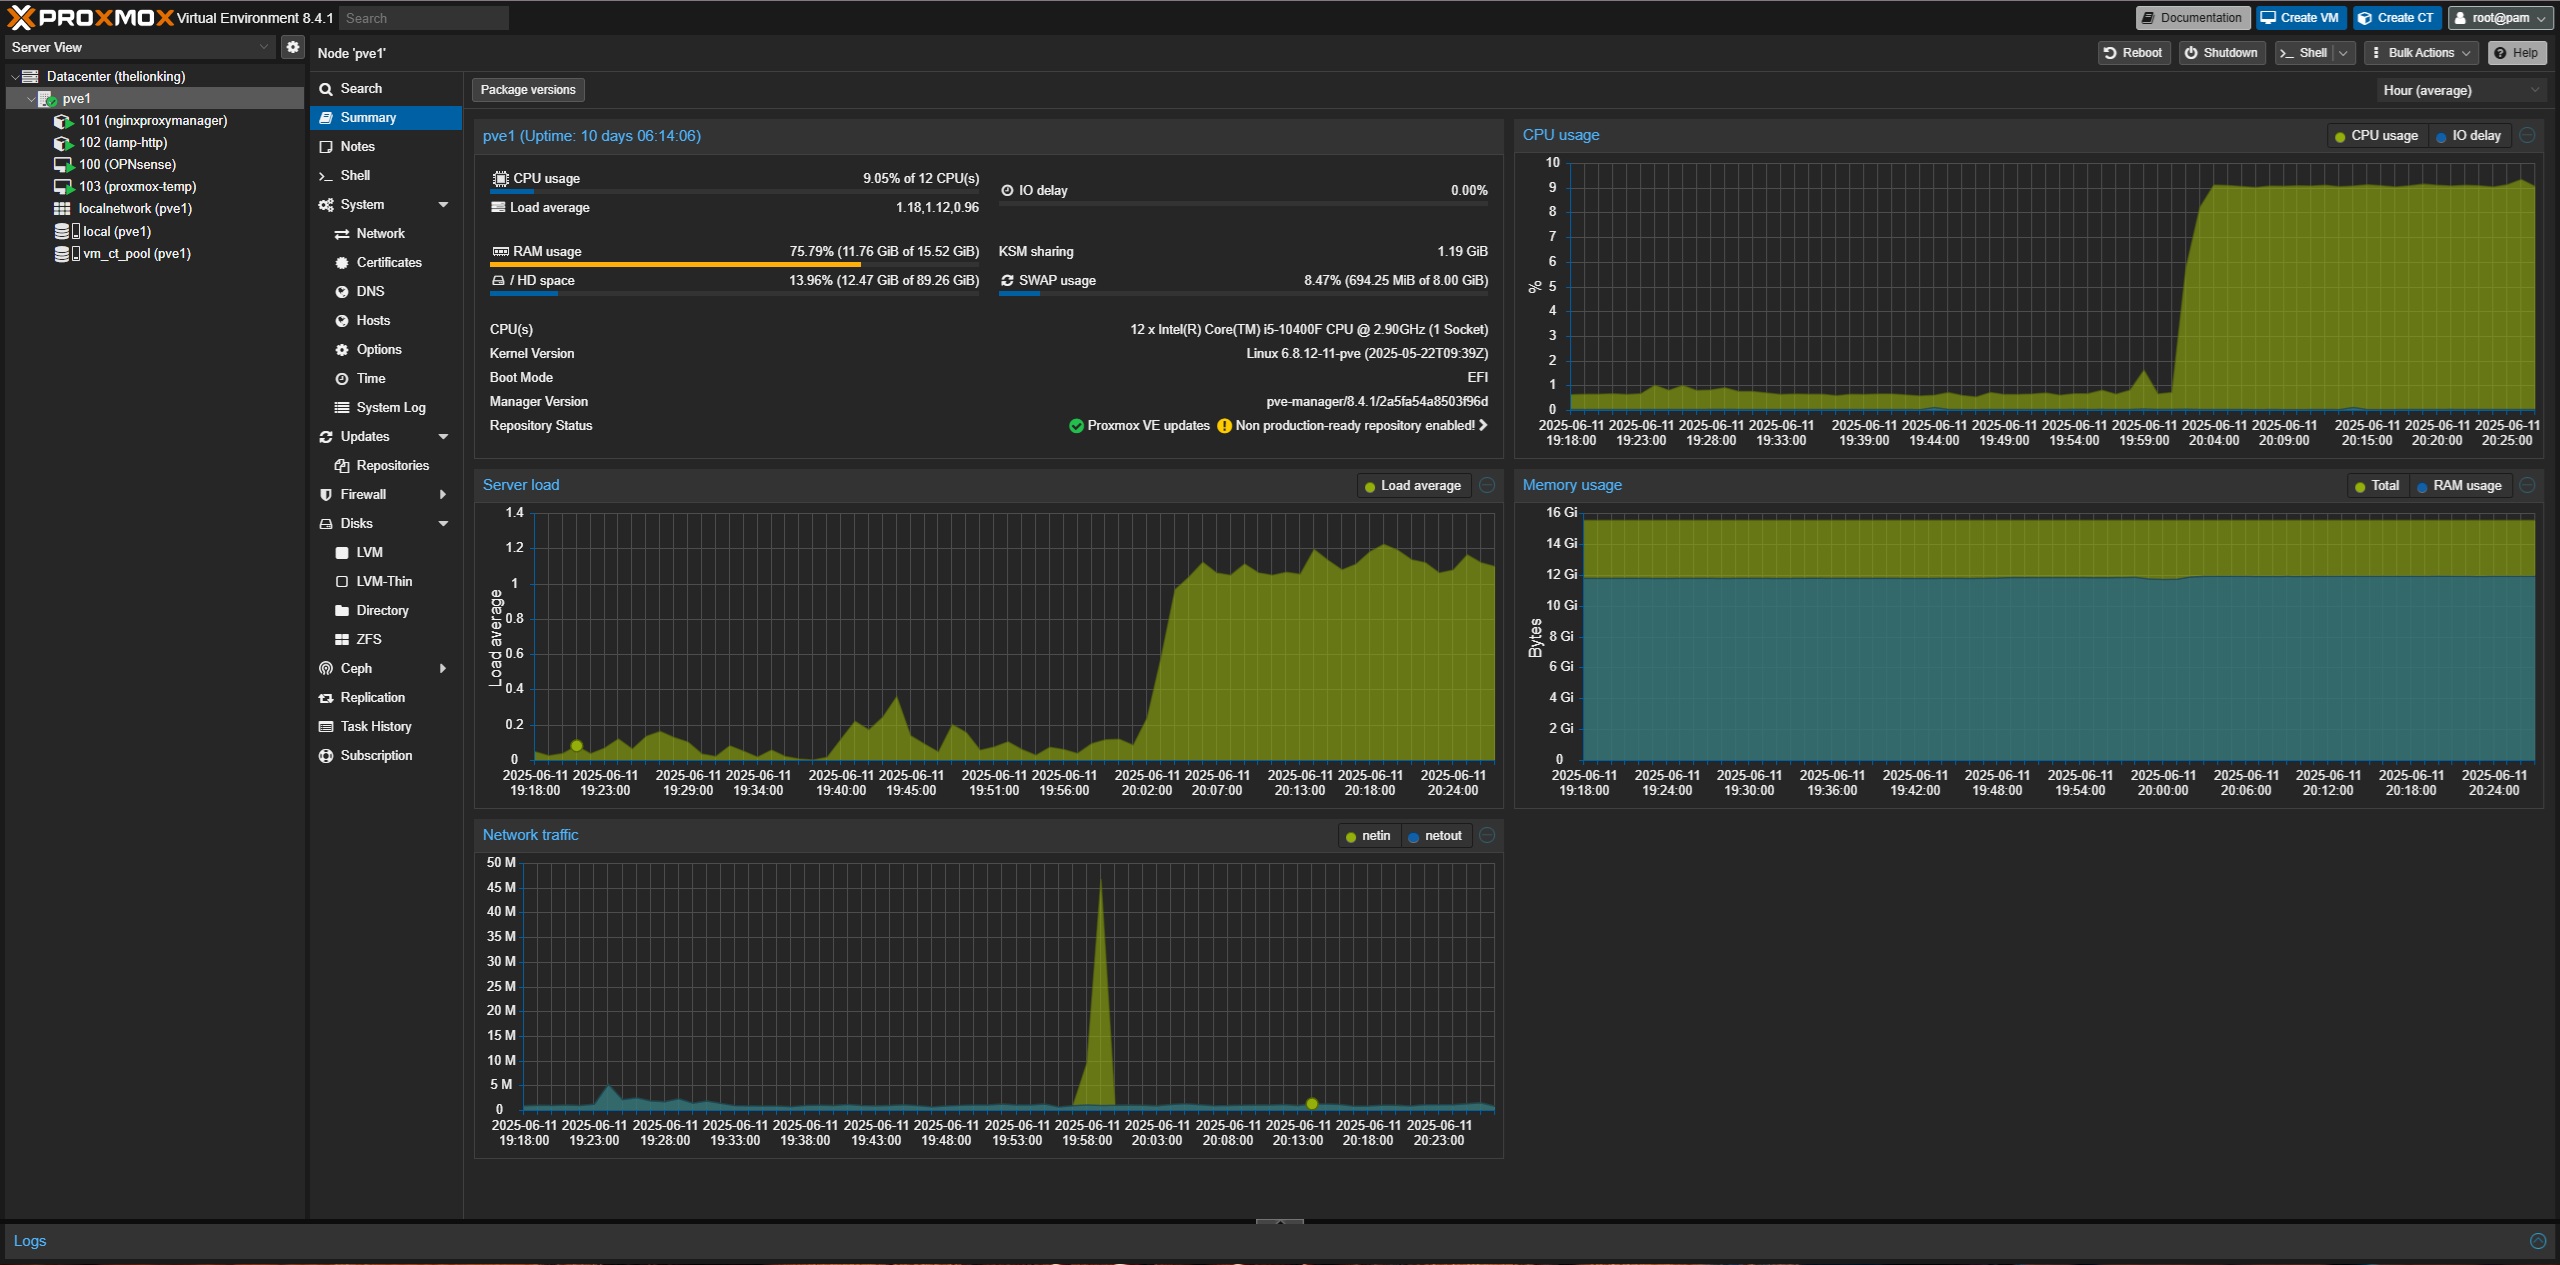The image size is (2560, 1265).
Task: Collapse the Datacenter tree node
Action: pyautogui.click(x=15, y=76)
